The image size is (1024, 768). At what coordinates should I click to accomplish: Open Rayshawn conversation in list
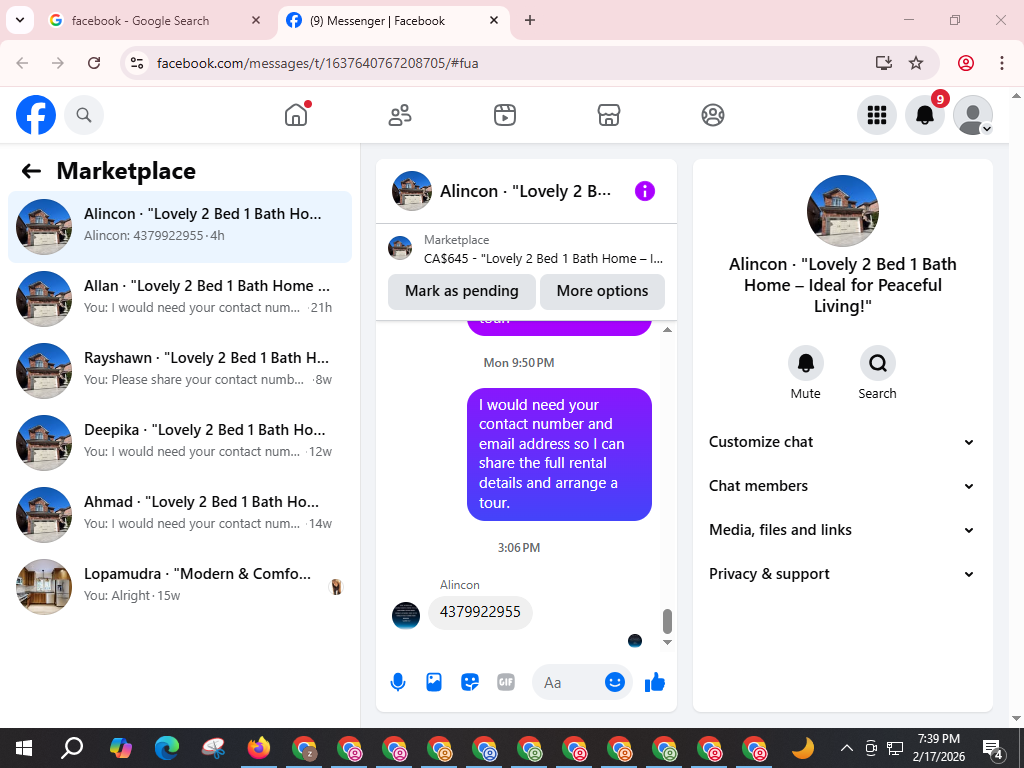pyautogui.click(x=180, y=371)
